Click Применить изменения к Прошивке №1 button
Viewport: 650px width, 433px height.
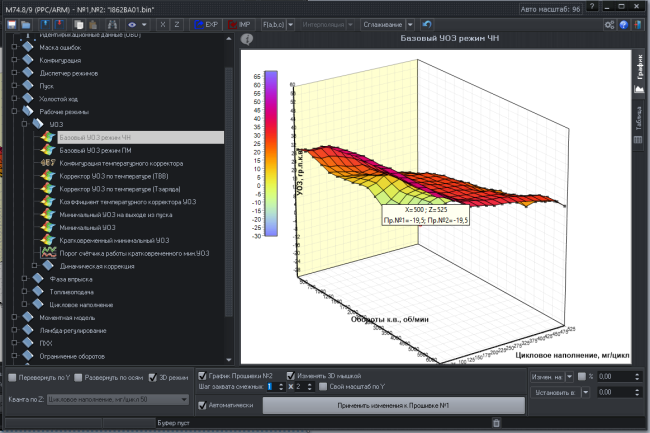(x=393, y=405)
